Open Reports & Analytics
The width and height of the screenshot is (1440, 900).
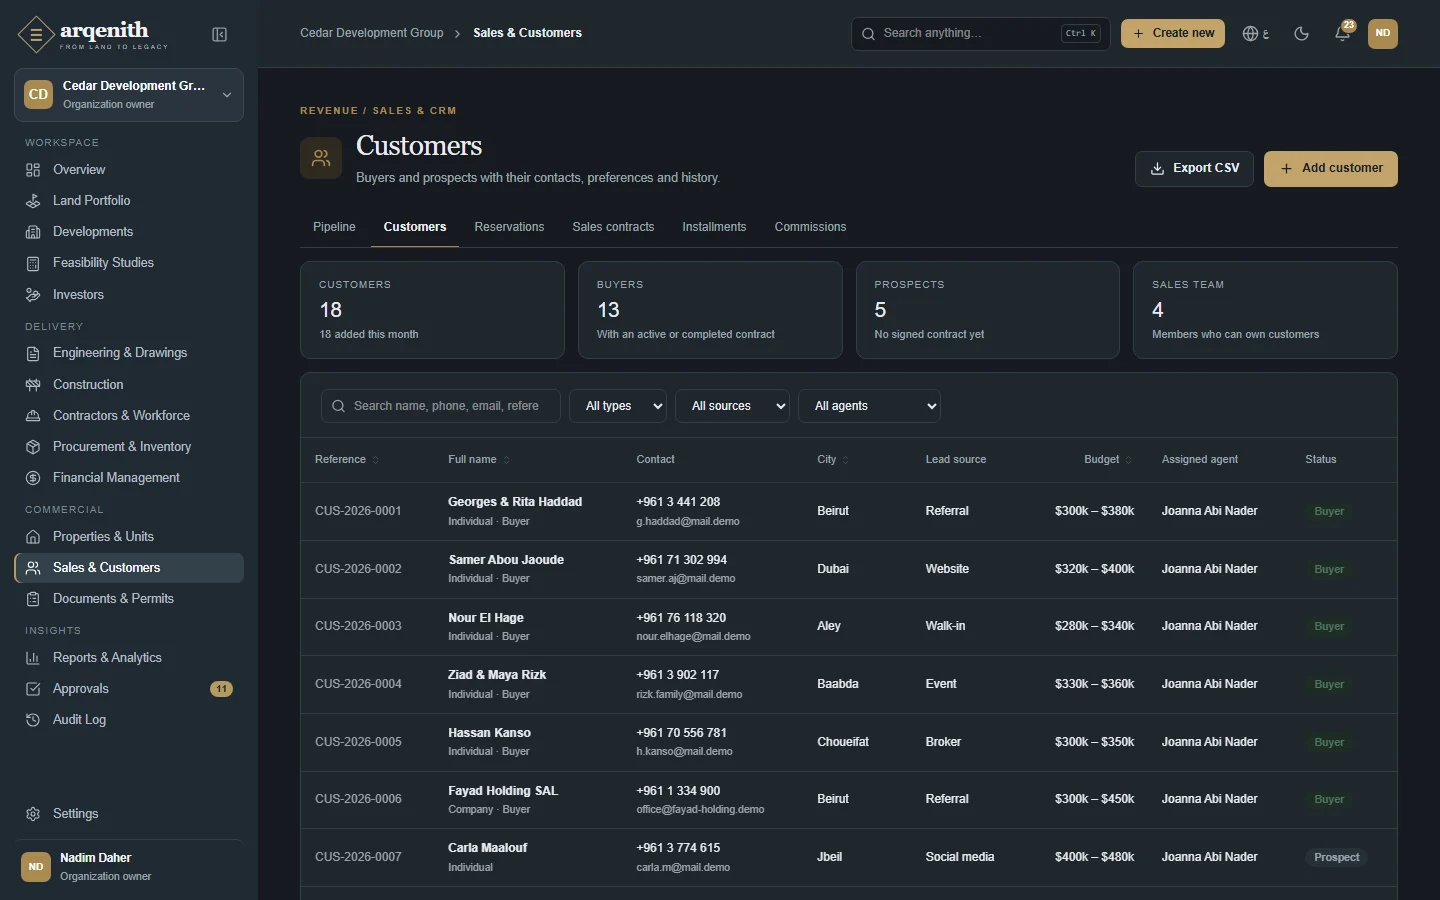pos(129,658)
